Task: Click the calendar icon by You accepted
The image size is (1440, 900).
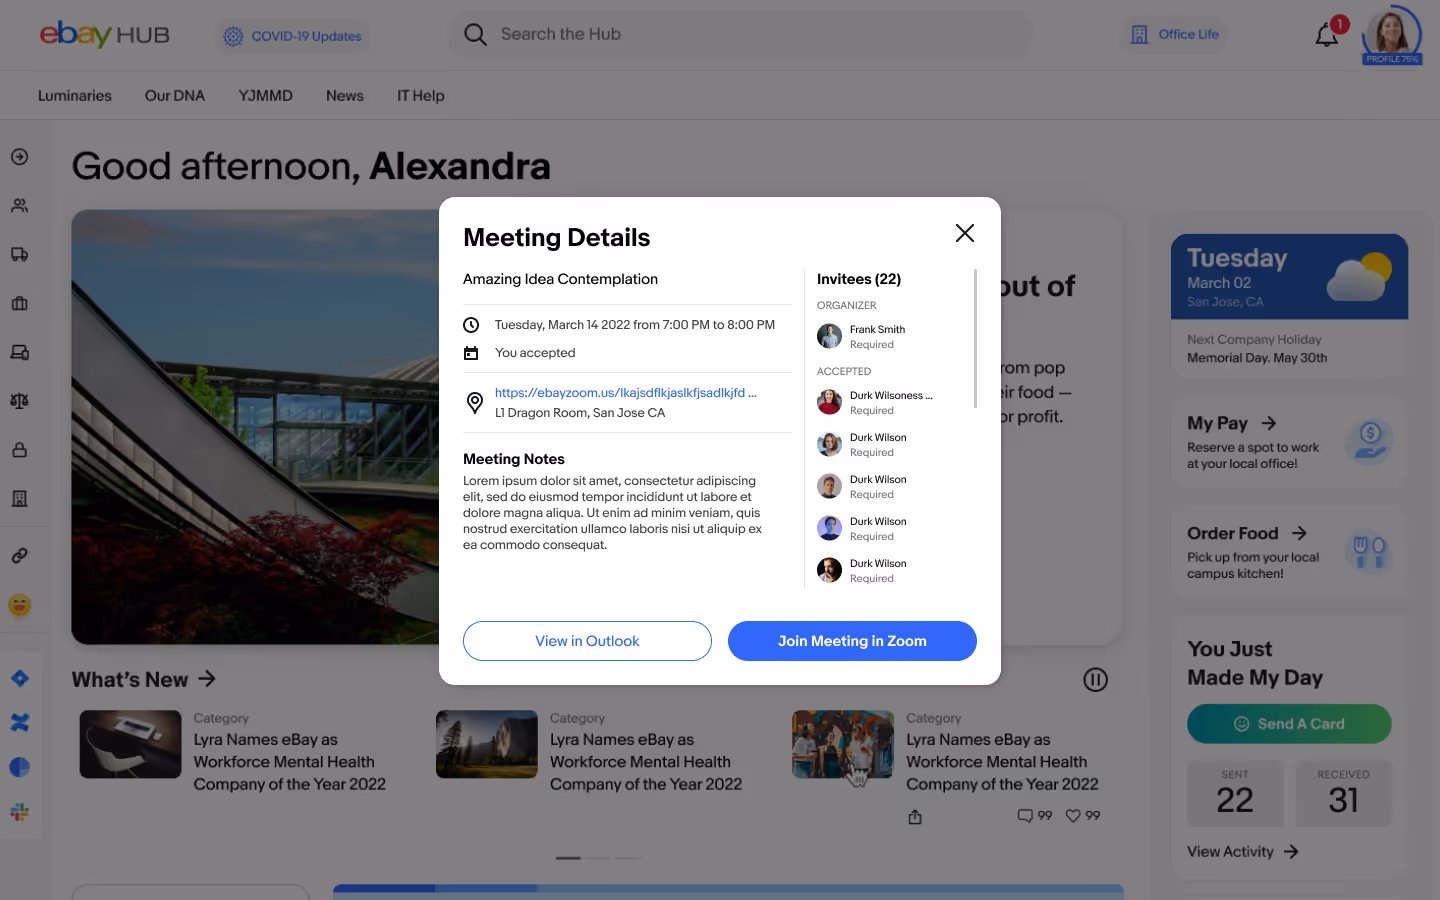Action: (471, 353)
